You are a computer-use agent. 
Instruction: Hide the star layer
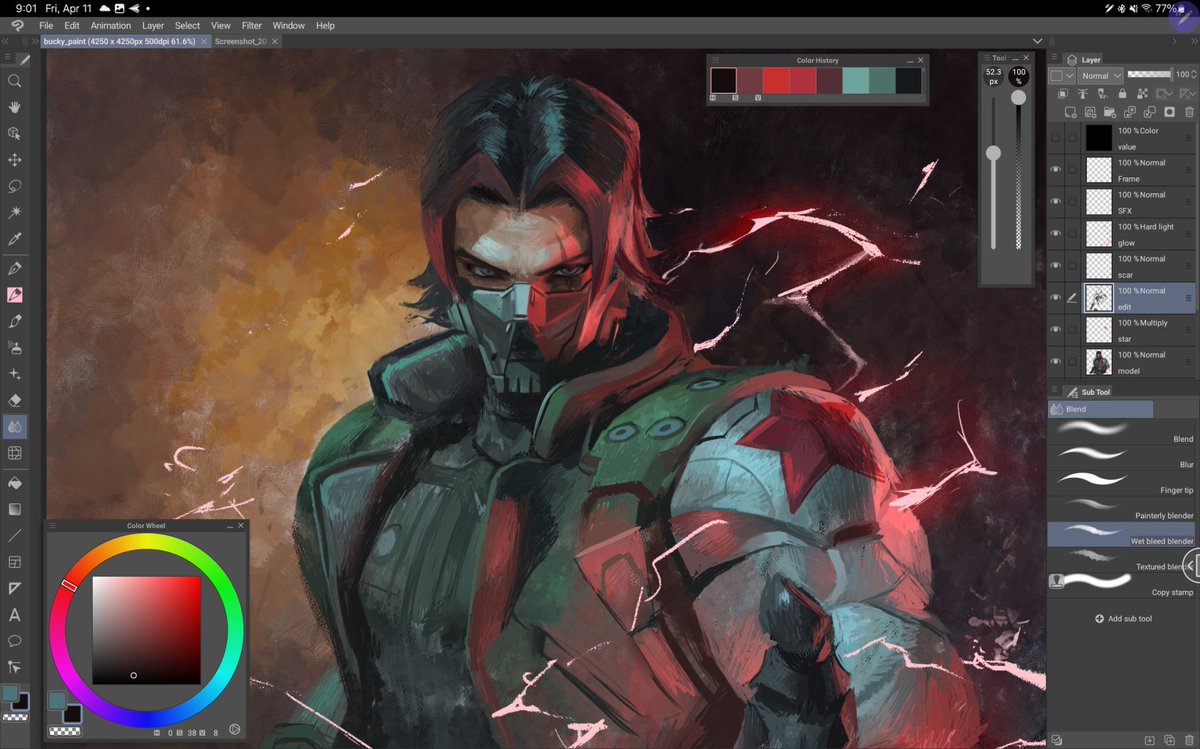1055,330
